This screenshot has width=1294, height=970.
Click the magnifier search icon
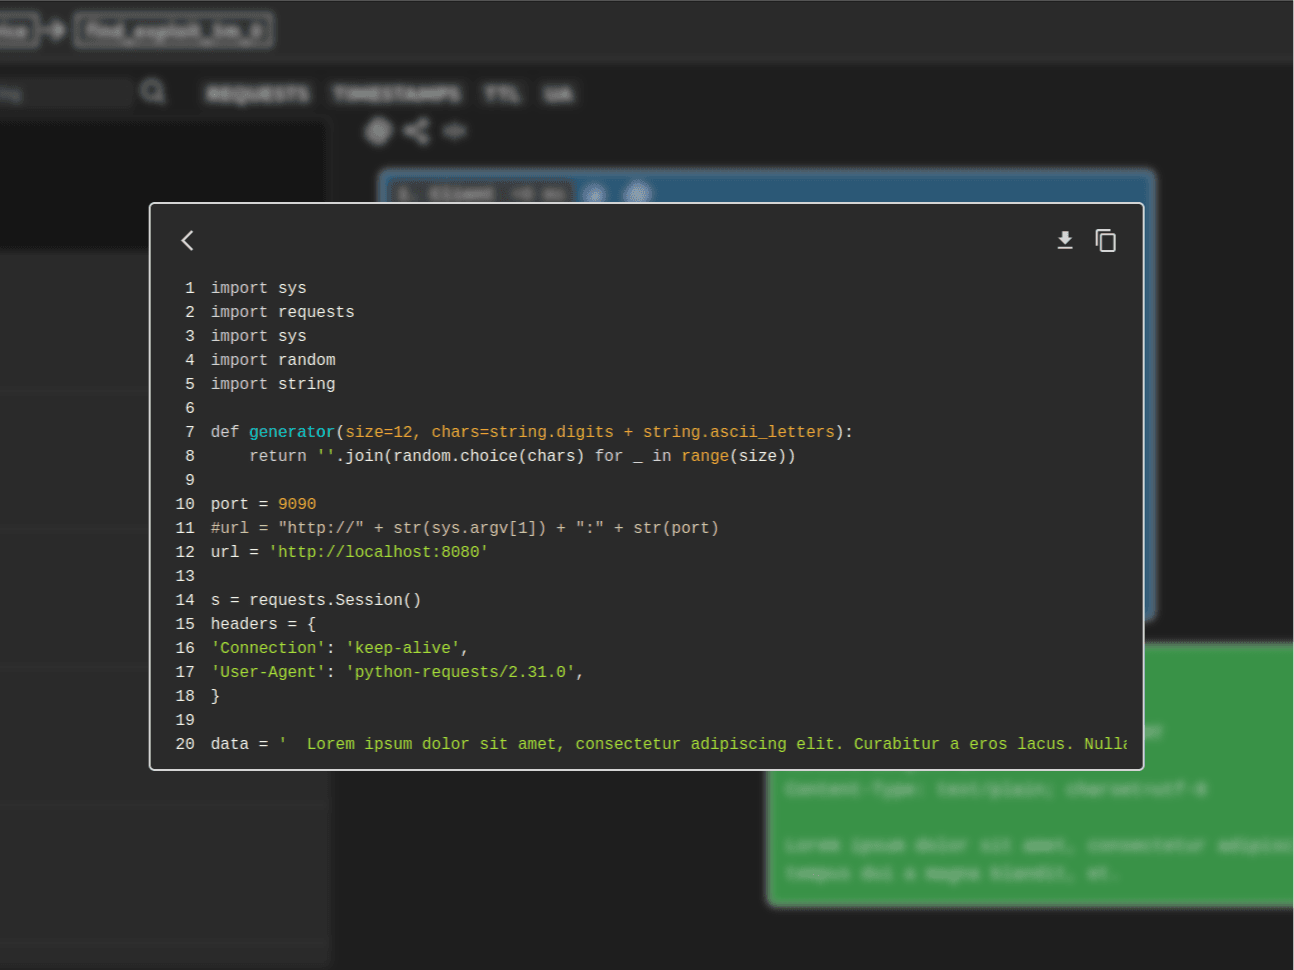point(153,92)
